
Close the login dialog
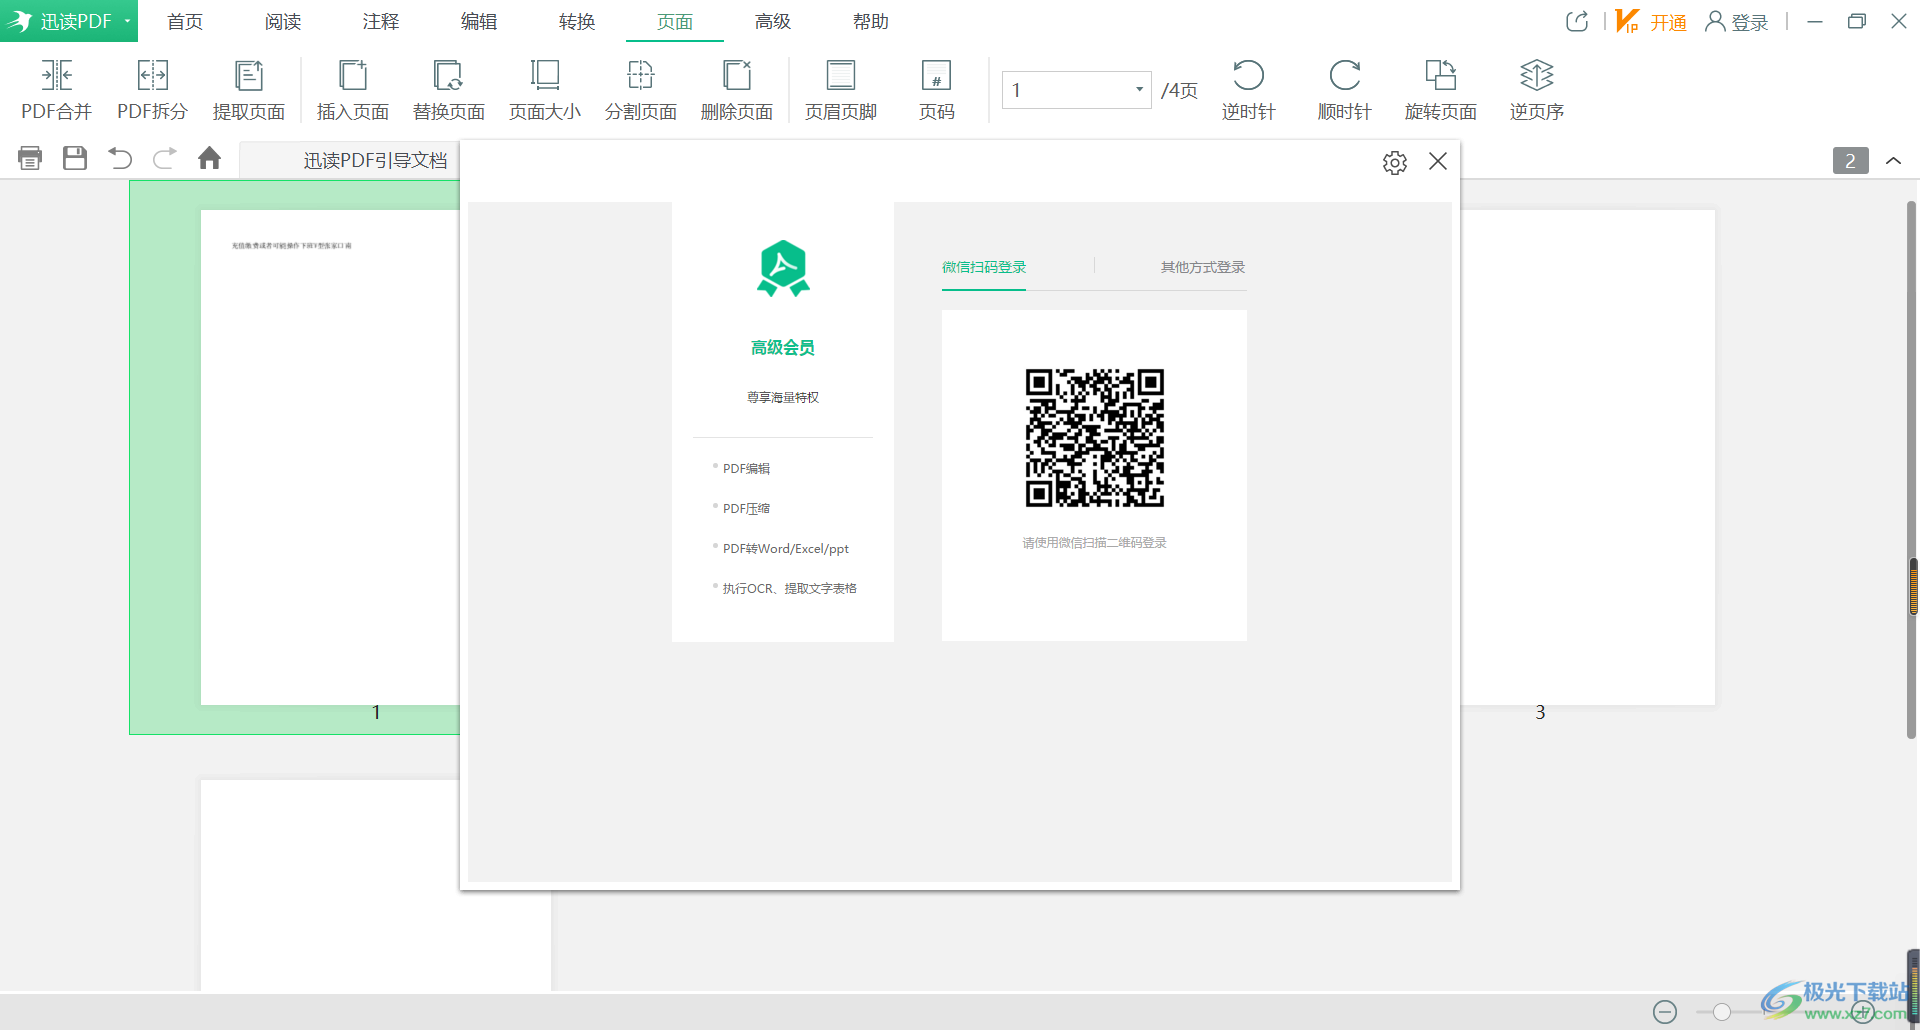1438,161
